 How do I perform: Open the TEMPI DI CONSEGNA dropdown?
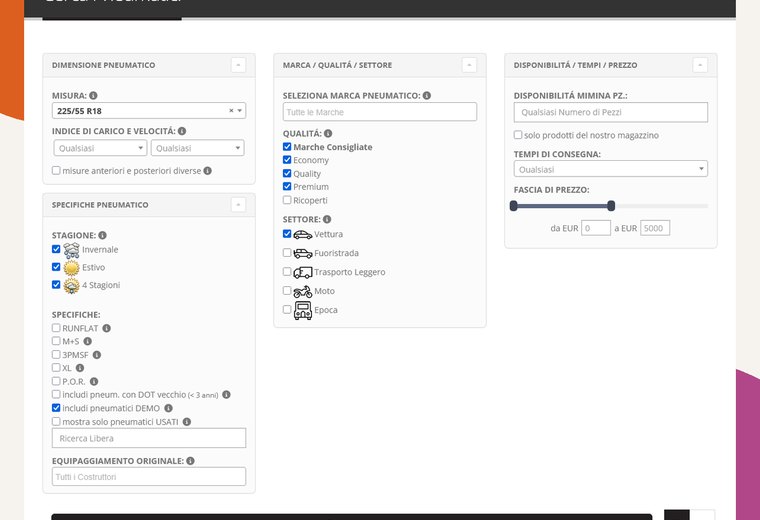coord(611,169)
